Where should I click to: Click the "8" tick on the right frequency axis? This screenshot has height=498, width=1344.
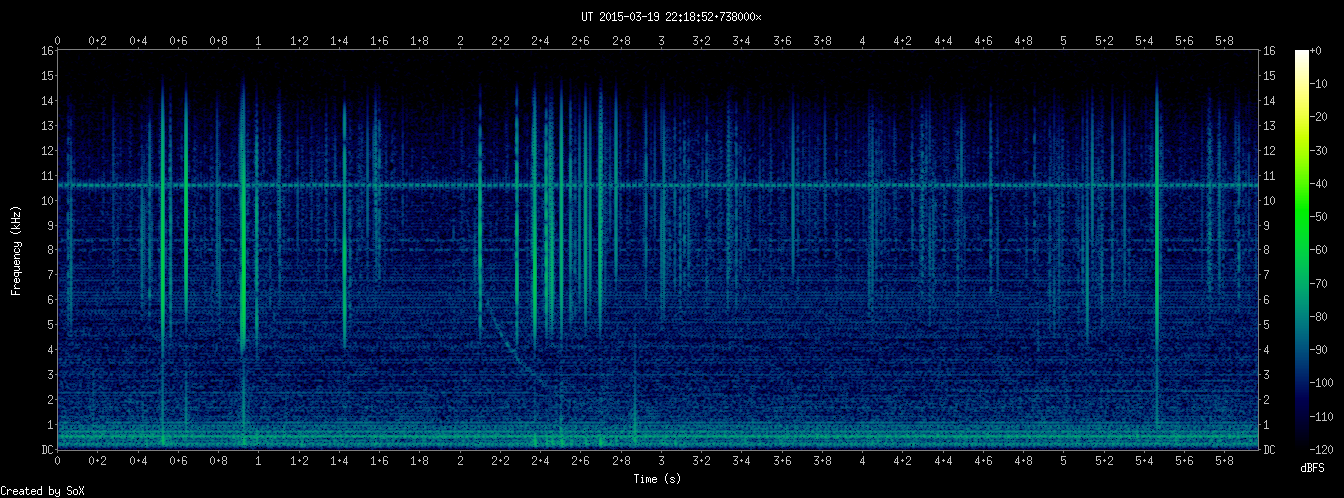click(x=1266, y=250)
